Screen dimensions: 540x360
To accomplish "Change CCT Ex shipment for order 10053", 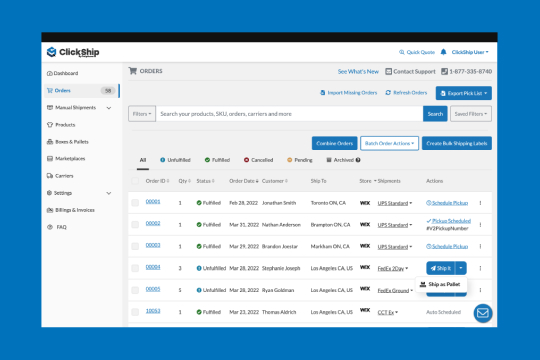I will (x=387, y=312).
